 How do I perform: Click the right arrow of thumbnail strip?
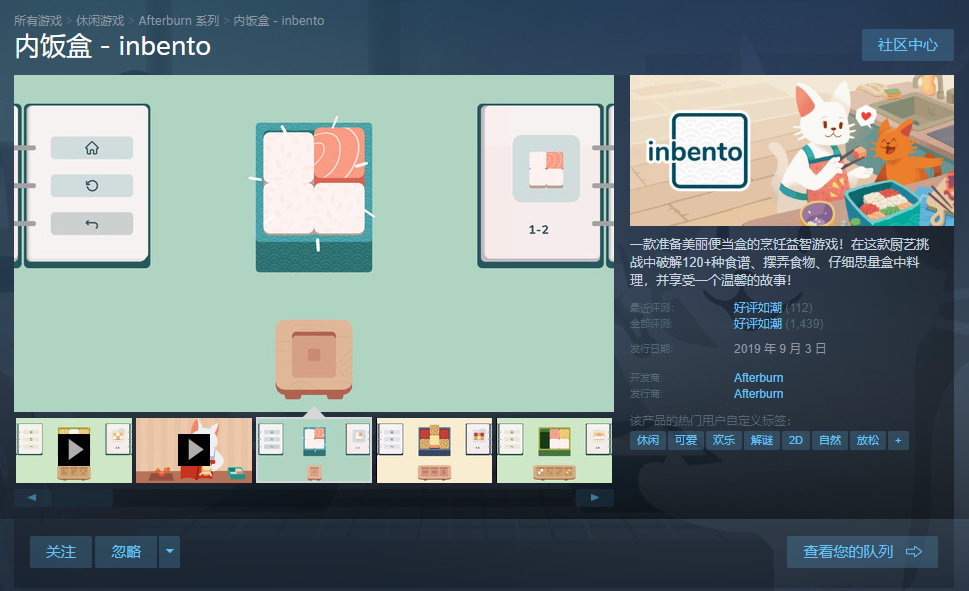click(595, 497)
